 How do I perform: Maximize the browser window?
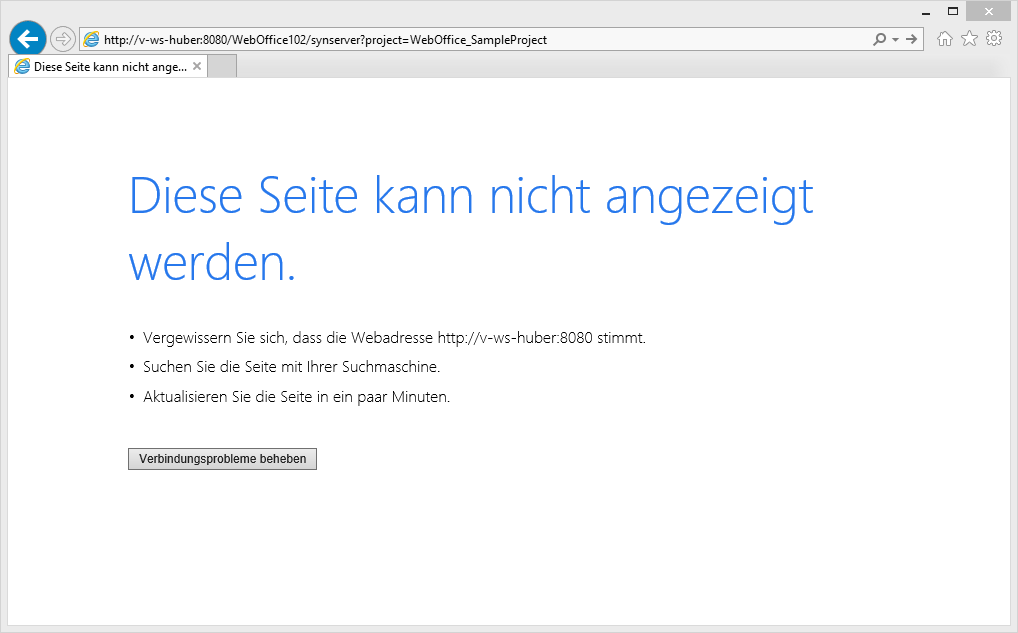(x=953, y=10)
